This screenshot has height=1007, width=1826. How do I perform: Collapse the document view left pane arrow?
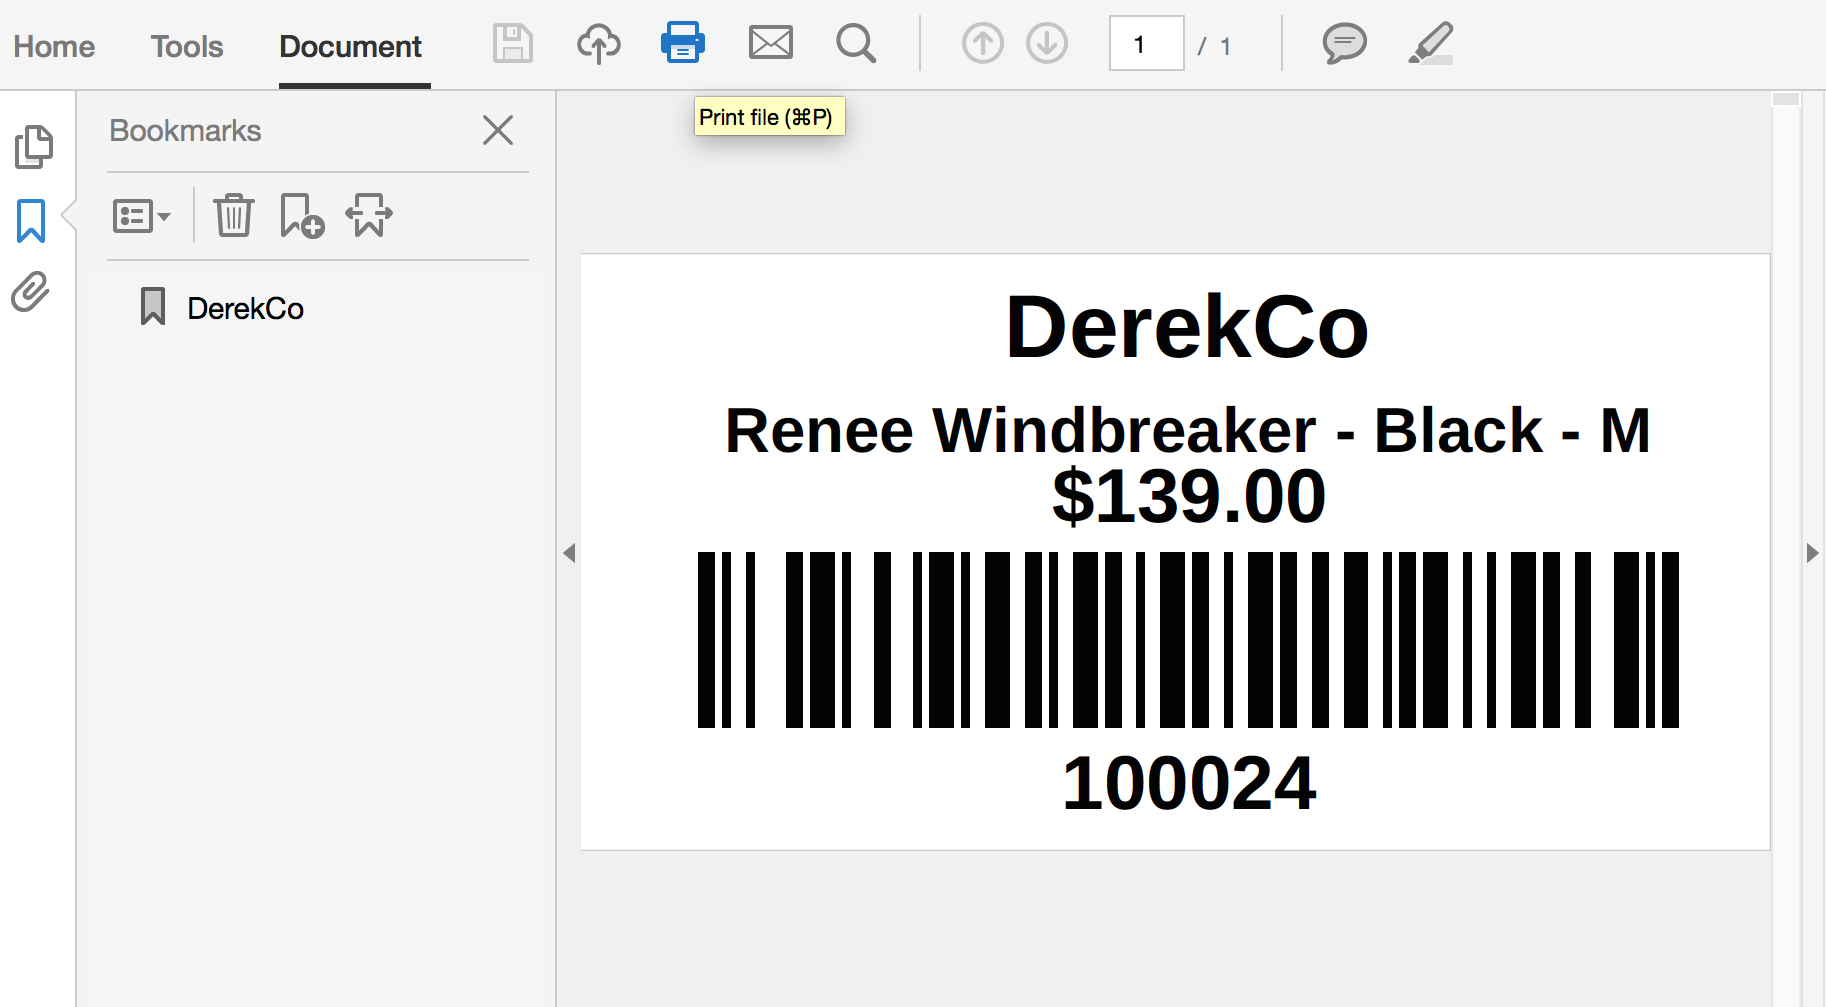point(569,553)
